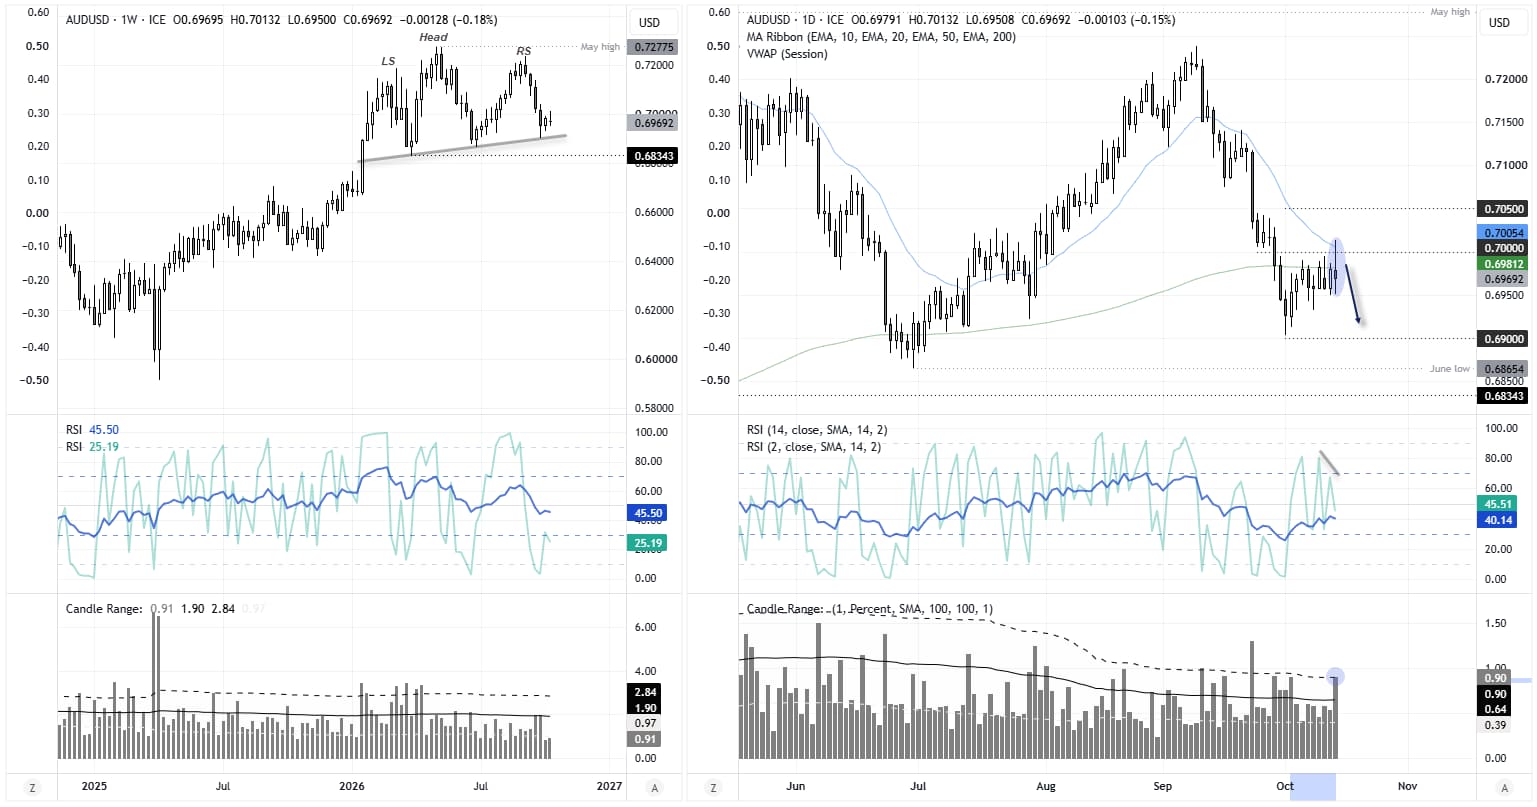Viewport: 1537px width, 807px height.
Task: Select the MA Ribbon indicator legend
Action: (881, 37)
